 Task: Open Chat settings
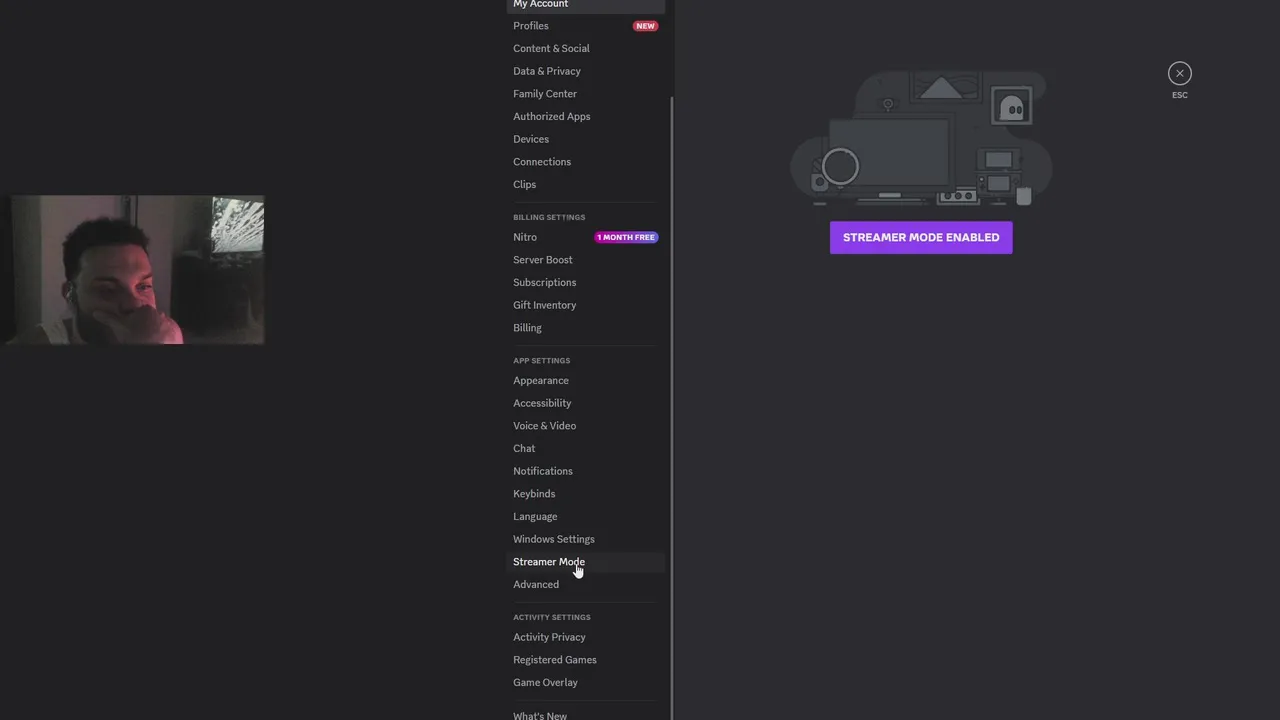tap(585, 448)
